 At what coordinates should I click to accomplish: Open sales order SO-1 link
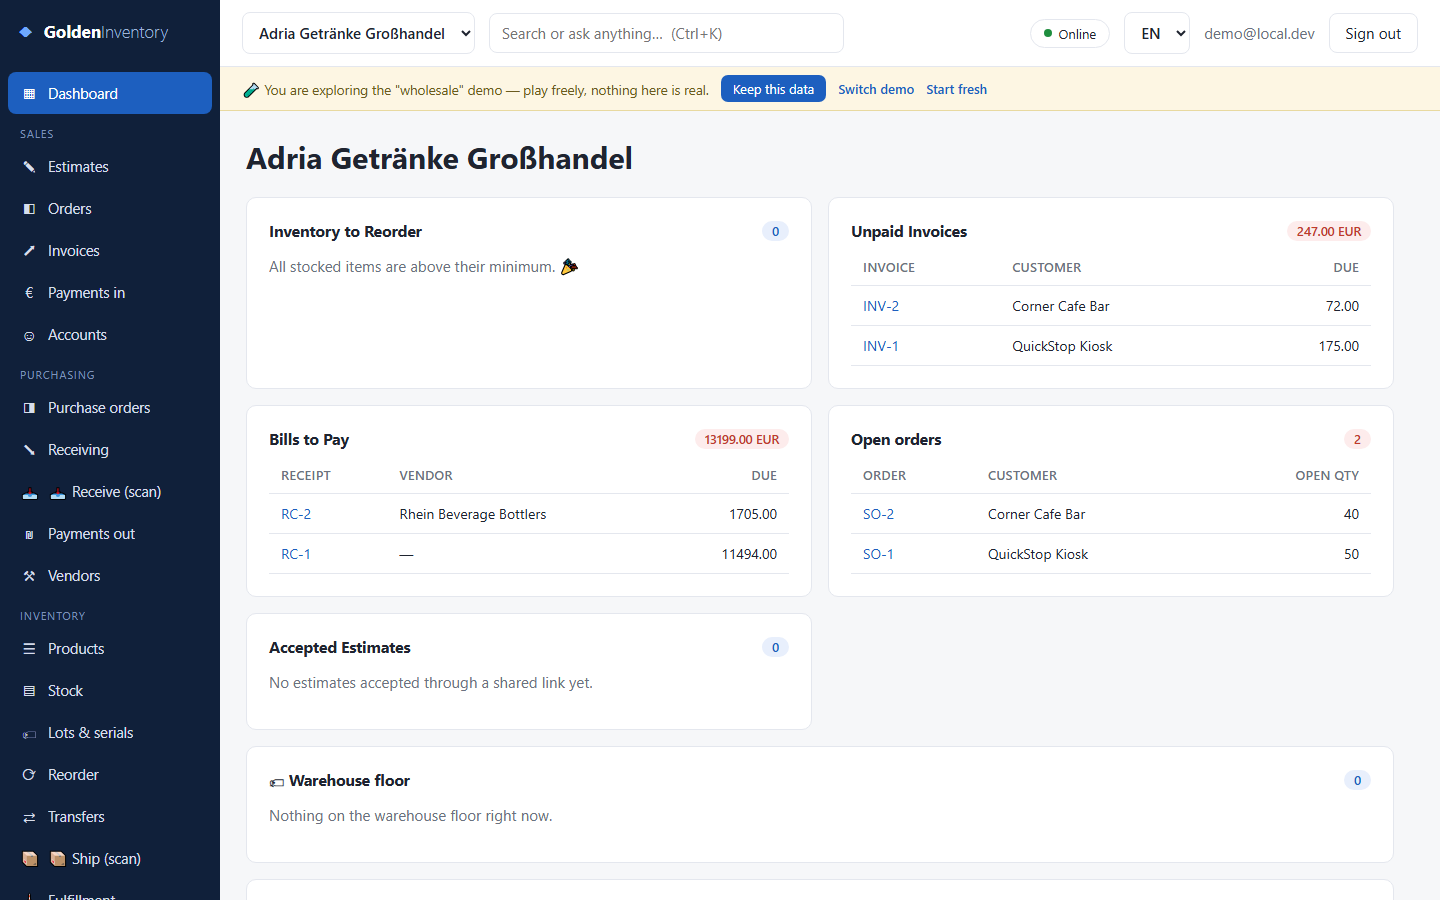click(878, 554)
